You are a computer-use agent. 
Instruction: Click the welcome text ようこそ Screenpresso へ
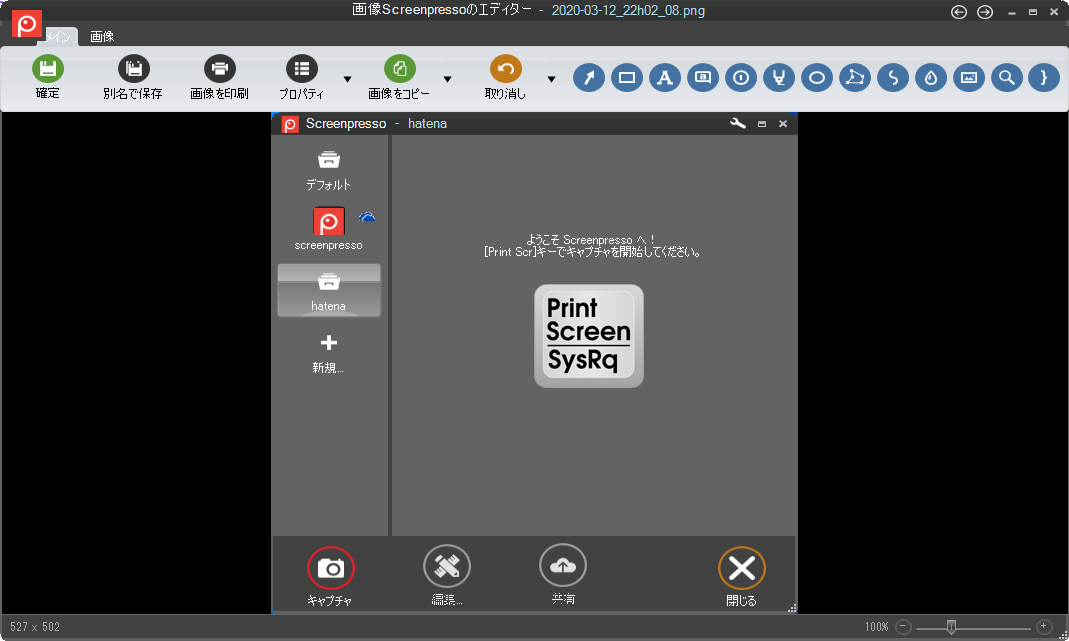coord(590,239)
